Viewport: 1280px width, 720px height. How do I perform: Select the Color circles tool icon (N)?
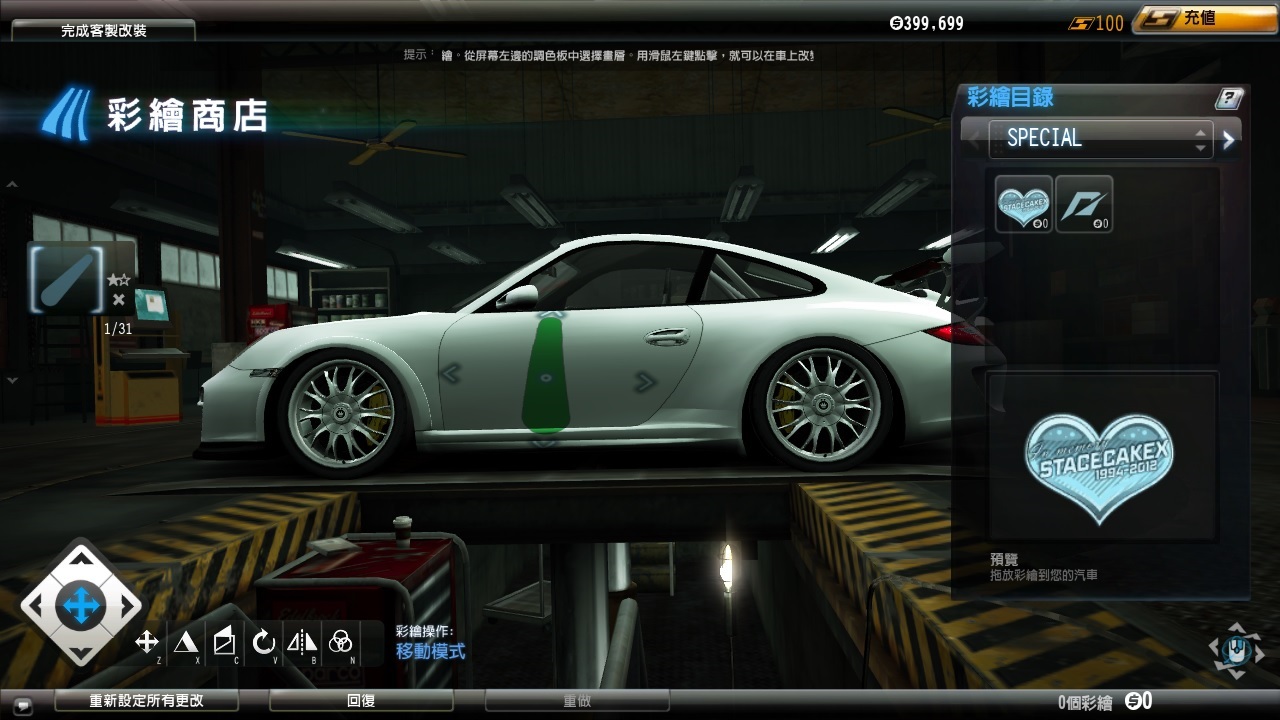[341, 642]
